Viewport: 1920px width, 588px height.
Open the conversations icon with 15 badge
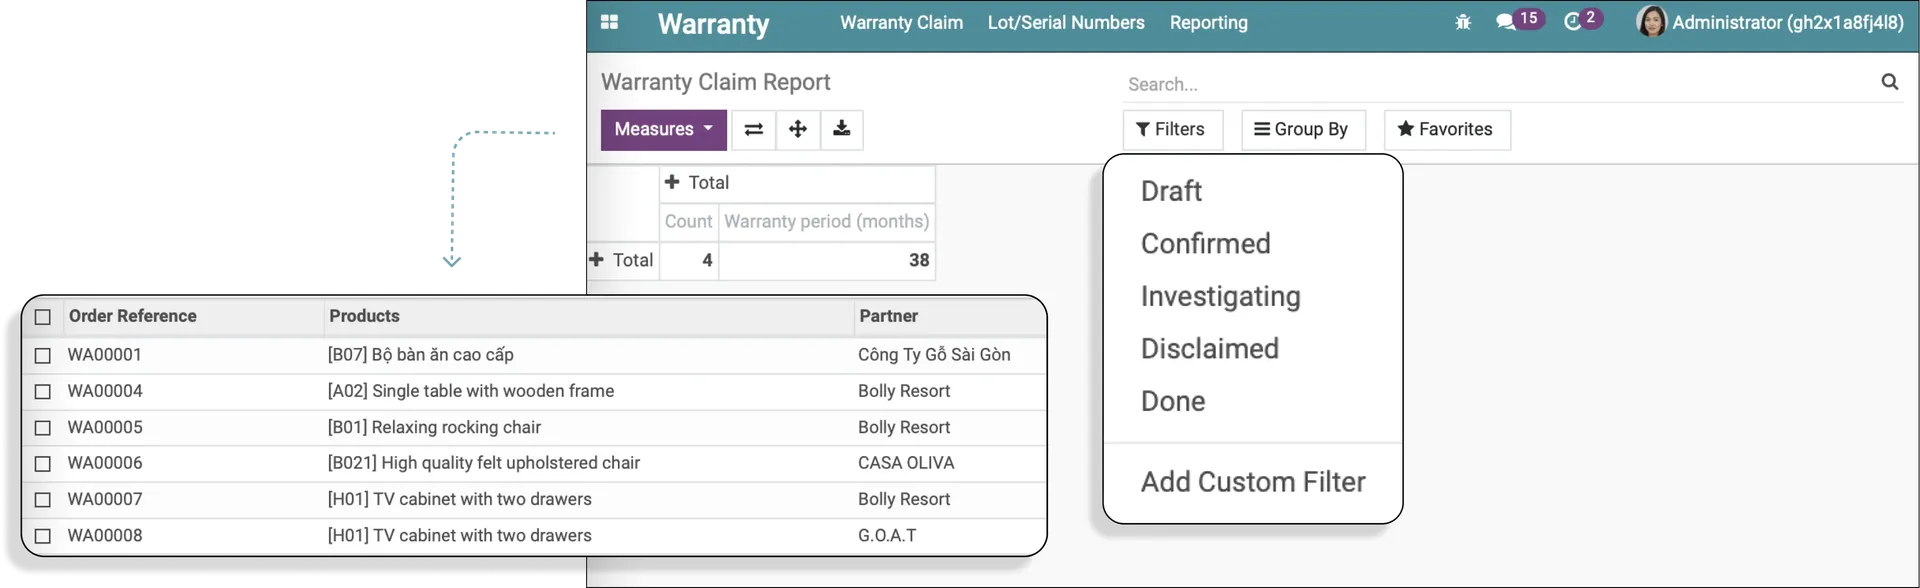[x=1518, y=20]
